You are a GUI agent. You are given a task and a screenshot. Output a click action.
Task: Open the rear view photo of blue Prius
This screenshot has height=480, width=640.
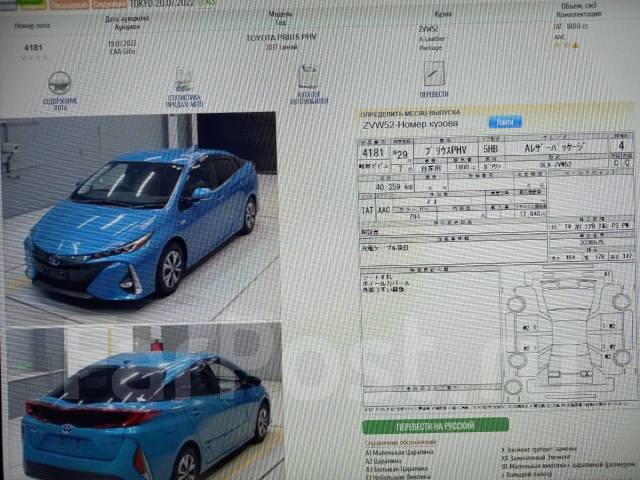pos(143,402)
